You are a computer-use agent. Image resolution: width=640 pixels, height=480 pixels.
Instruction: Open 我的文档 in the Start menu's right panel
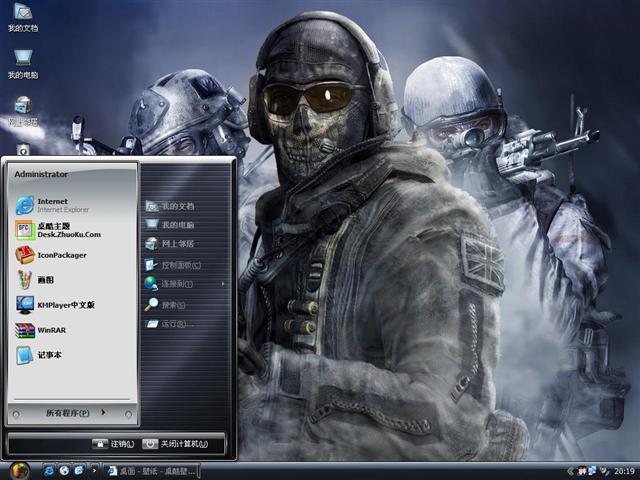click(x=170, y=206)
